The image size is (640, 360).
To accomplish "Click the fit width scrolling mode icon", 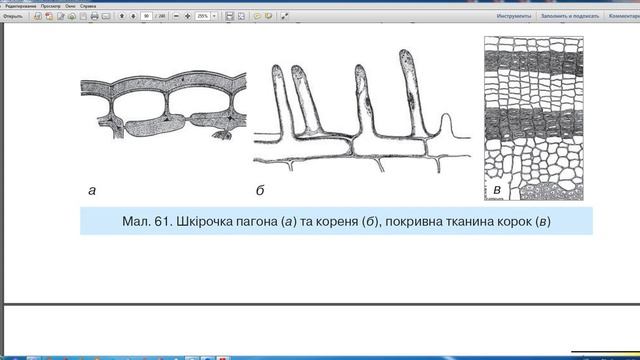I will pyautogui.click(x=230, y=16).
